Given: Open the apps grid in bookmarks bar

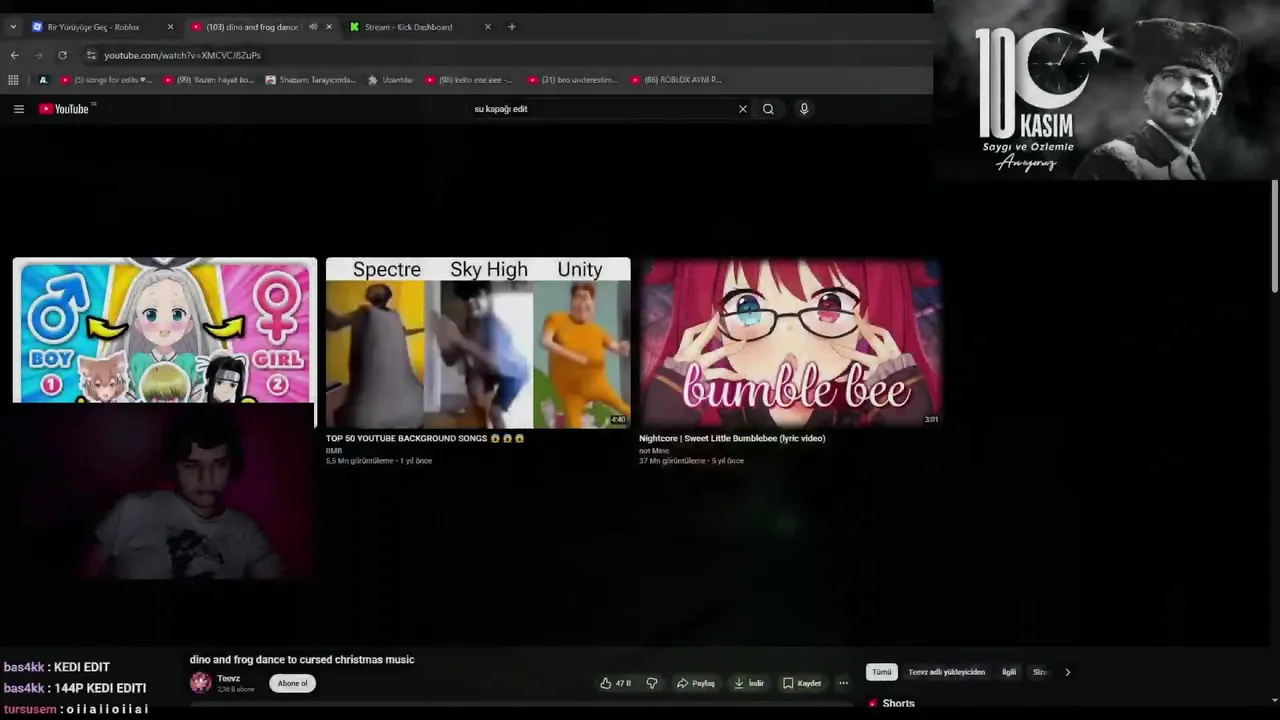Looking at the screenshot, I should coord(13,80).
